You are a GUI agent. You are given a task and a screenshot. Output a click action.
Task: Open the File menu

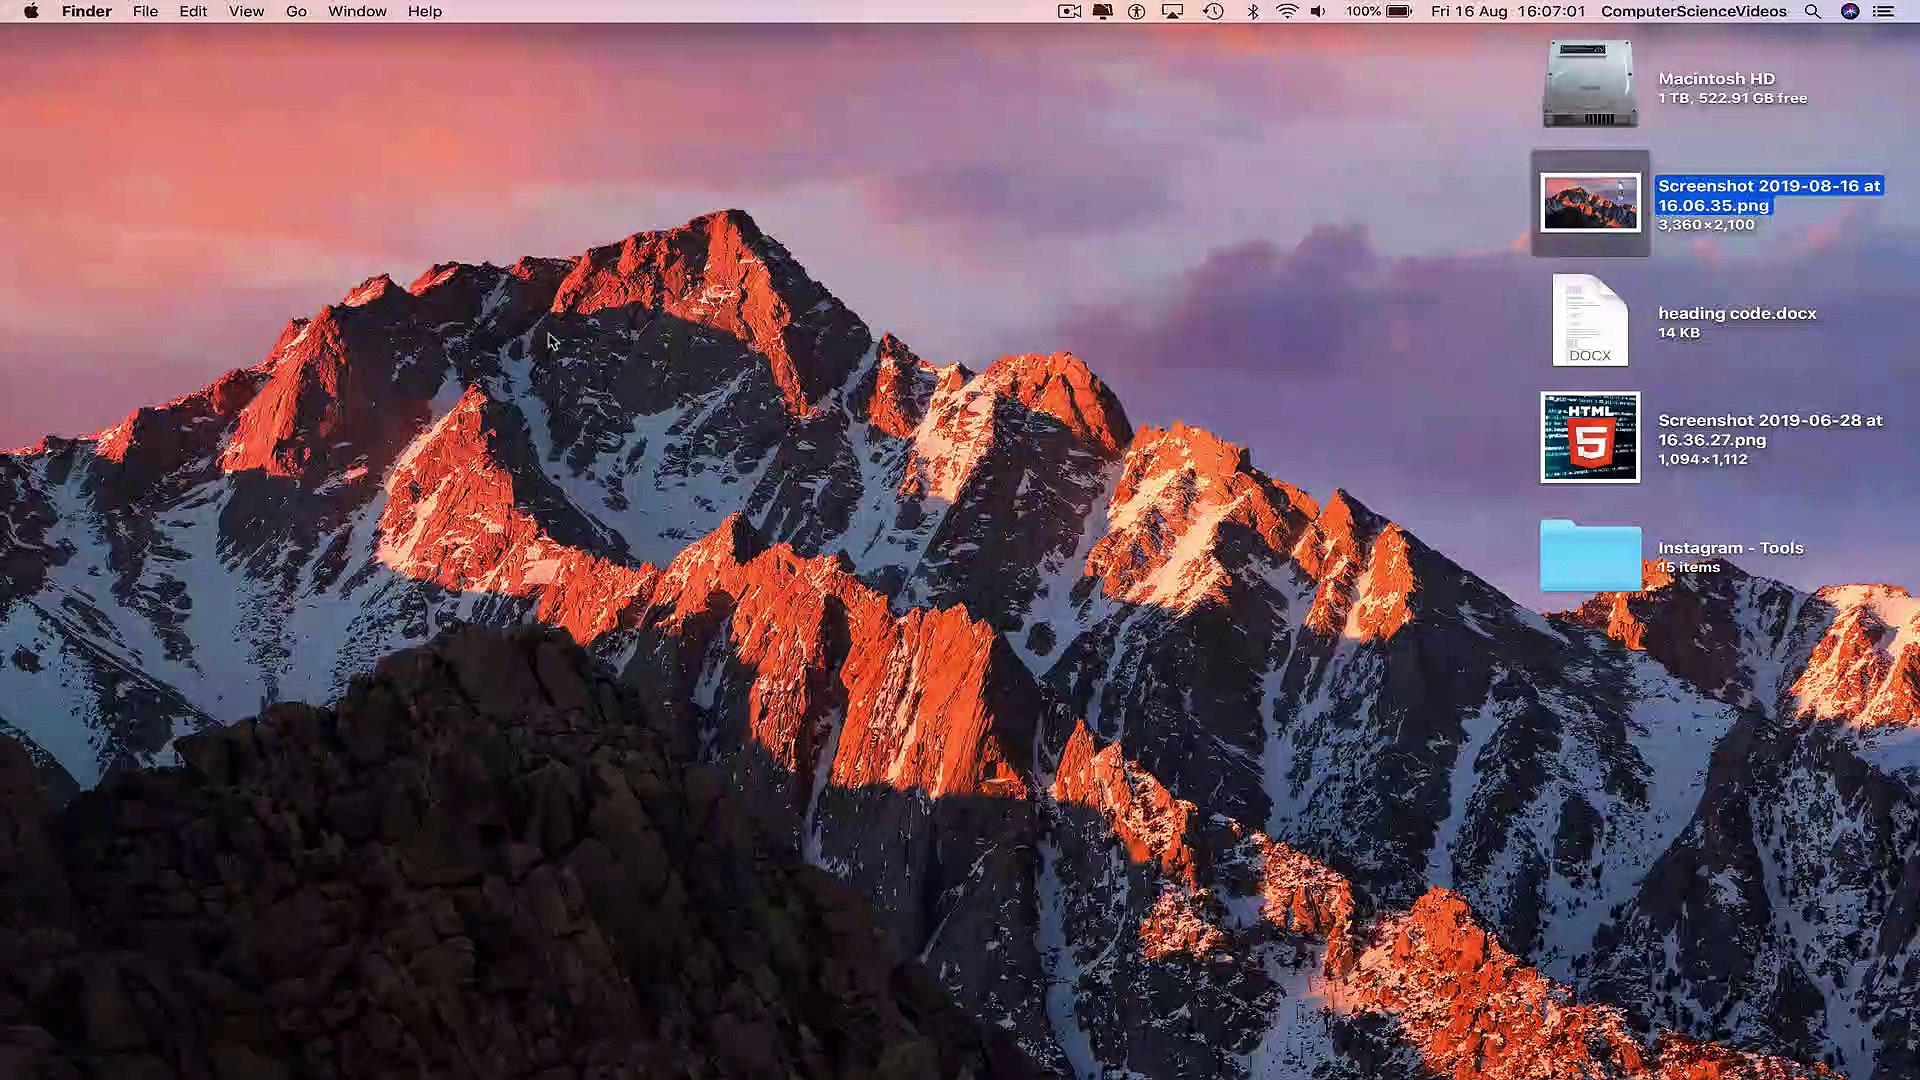click(145, 11)
